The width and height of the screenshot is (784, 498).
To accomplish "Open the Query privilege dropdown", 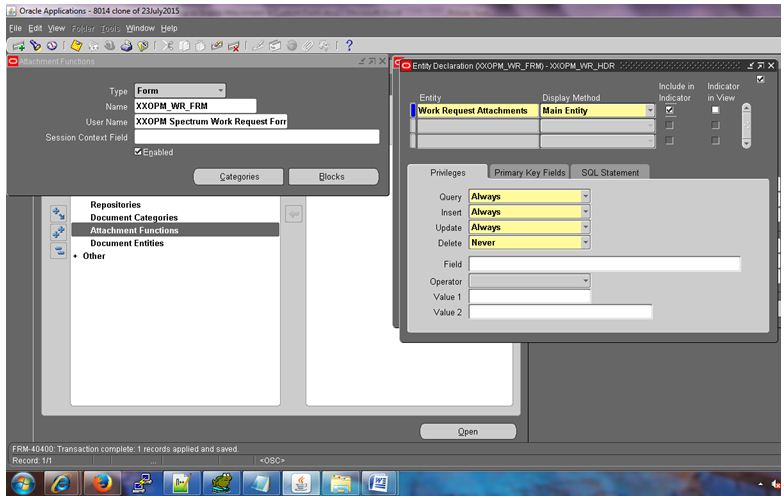I will (585, 196).
